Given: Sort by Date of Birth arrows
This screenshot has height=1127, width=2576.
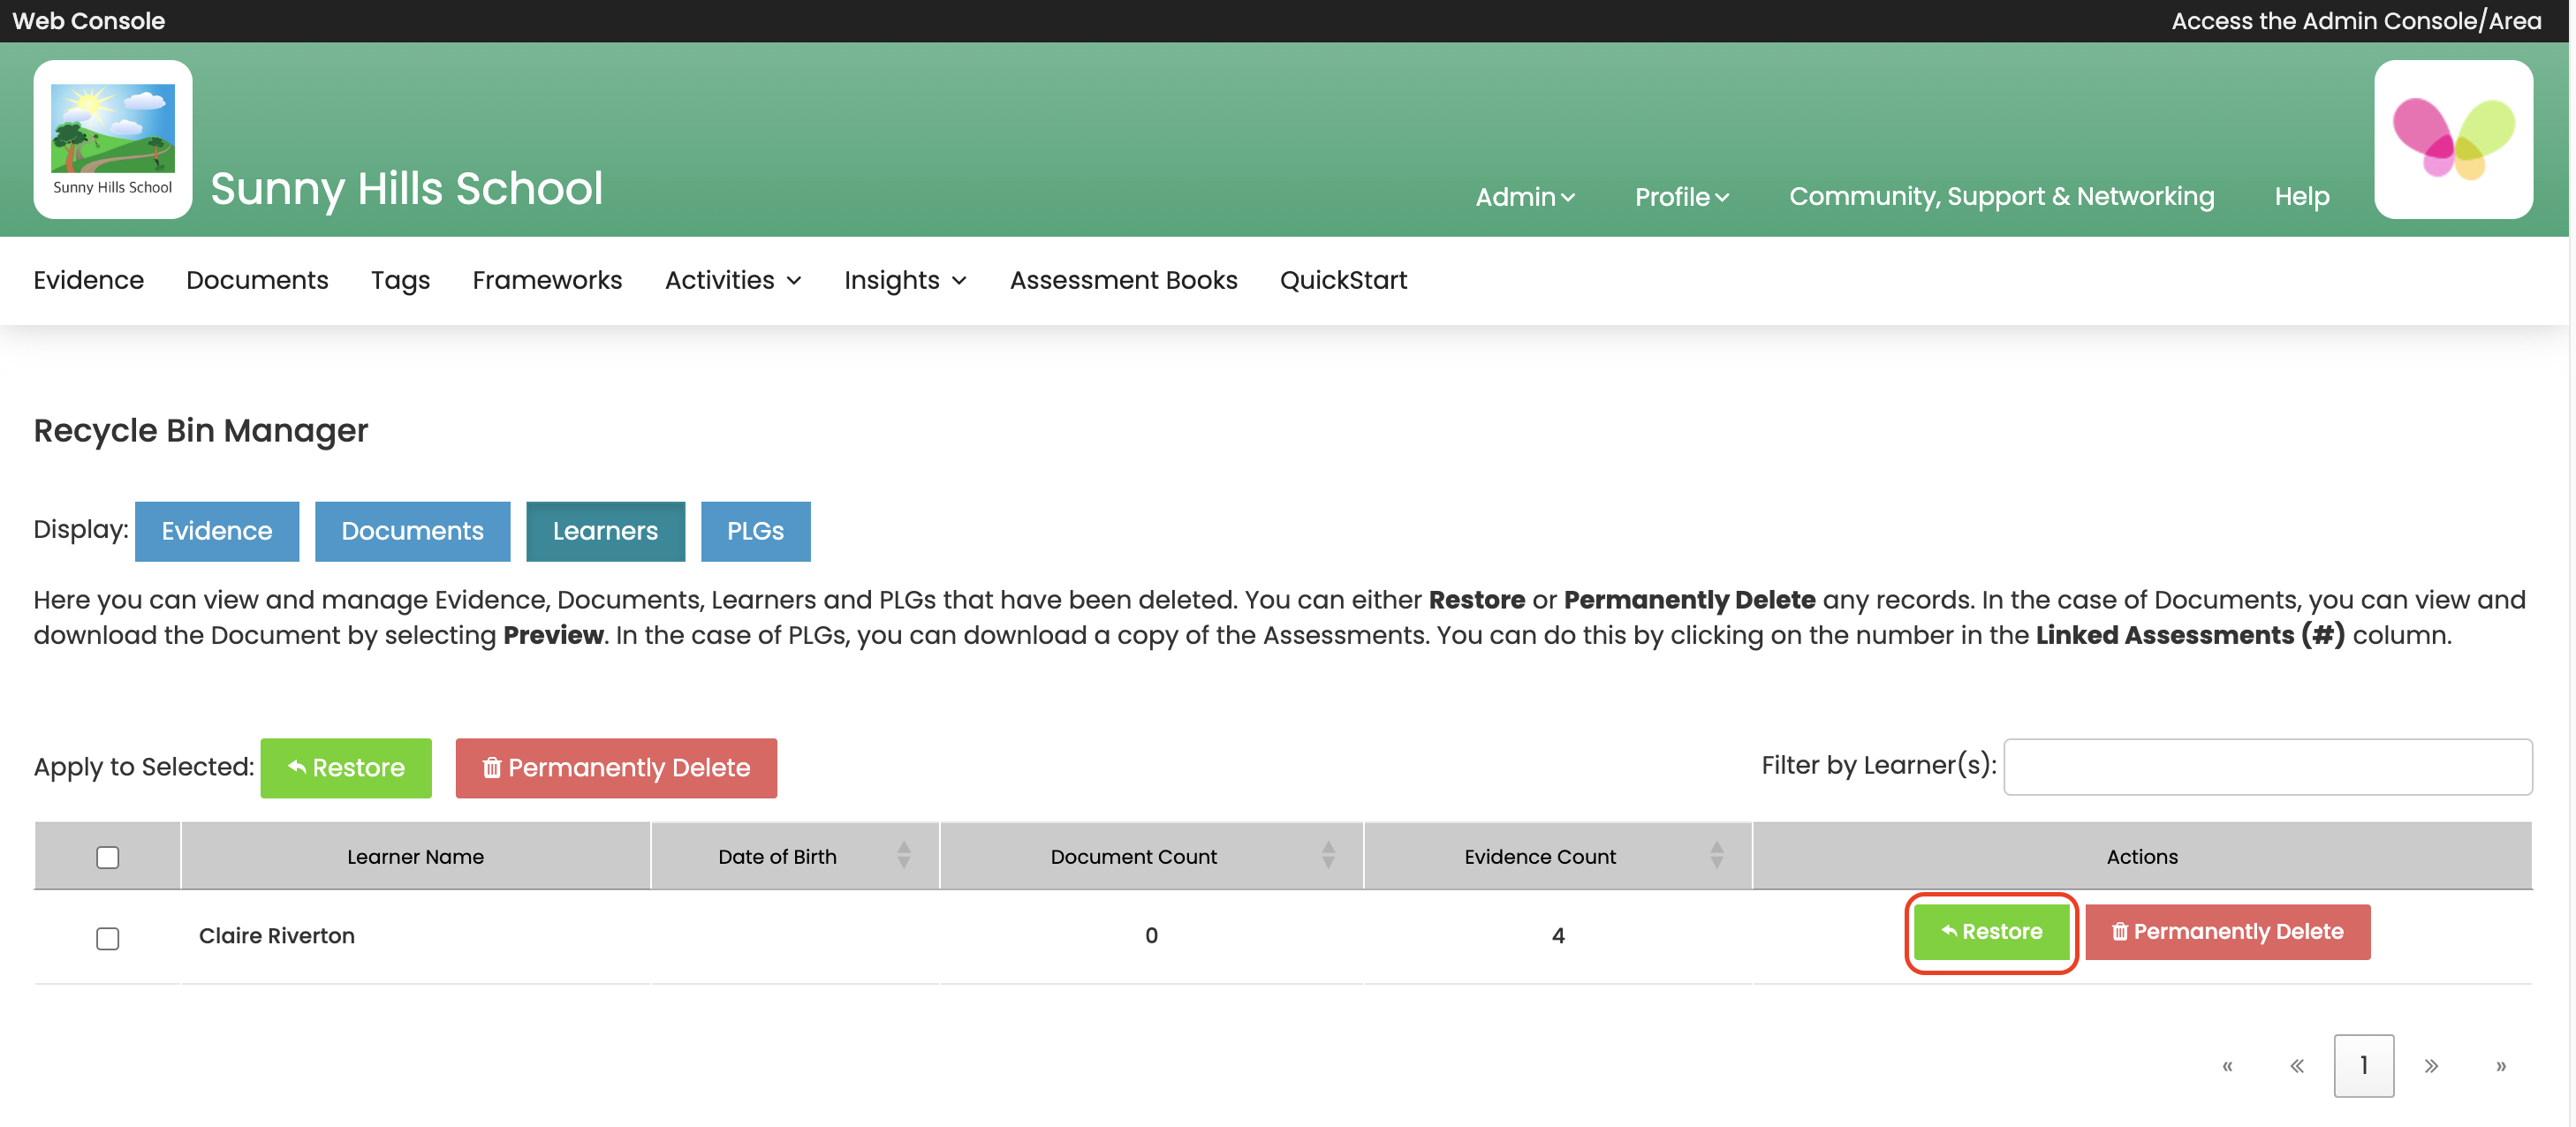Looking at the screenshot, I should 903,855.
